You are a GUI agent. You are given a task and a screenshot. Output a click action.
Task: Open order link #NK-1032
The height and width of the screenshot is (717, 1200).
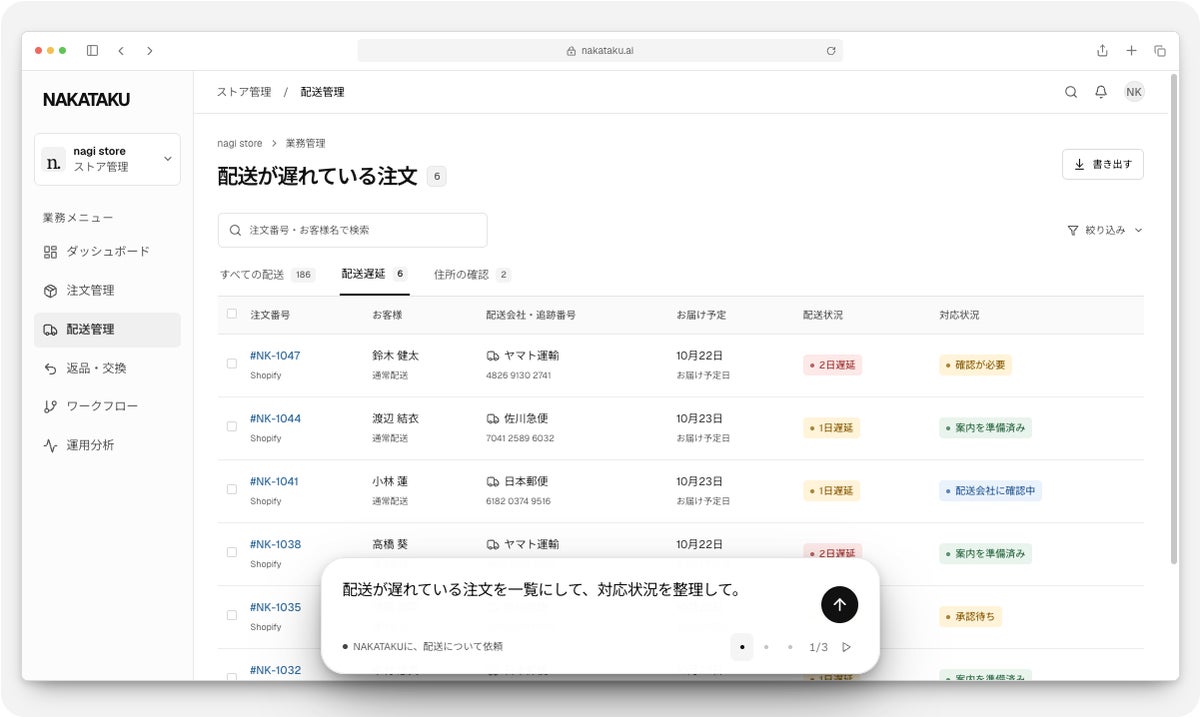275,670
